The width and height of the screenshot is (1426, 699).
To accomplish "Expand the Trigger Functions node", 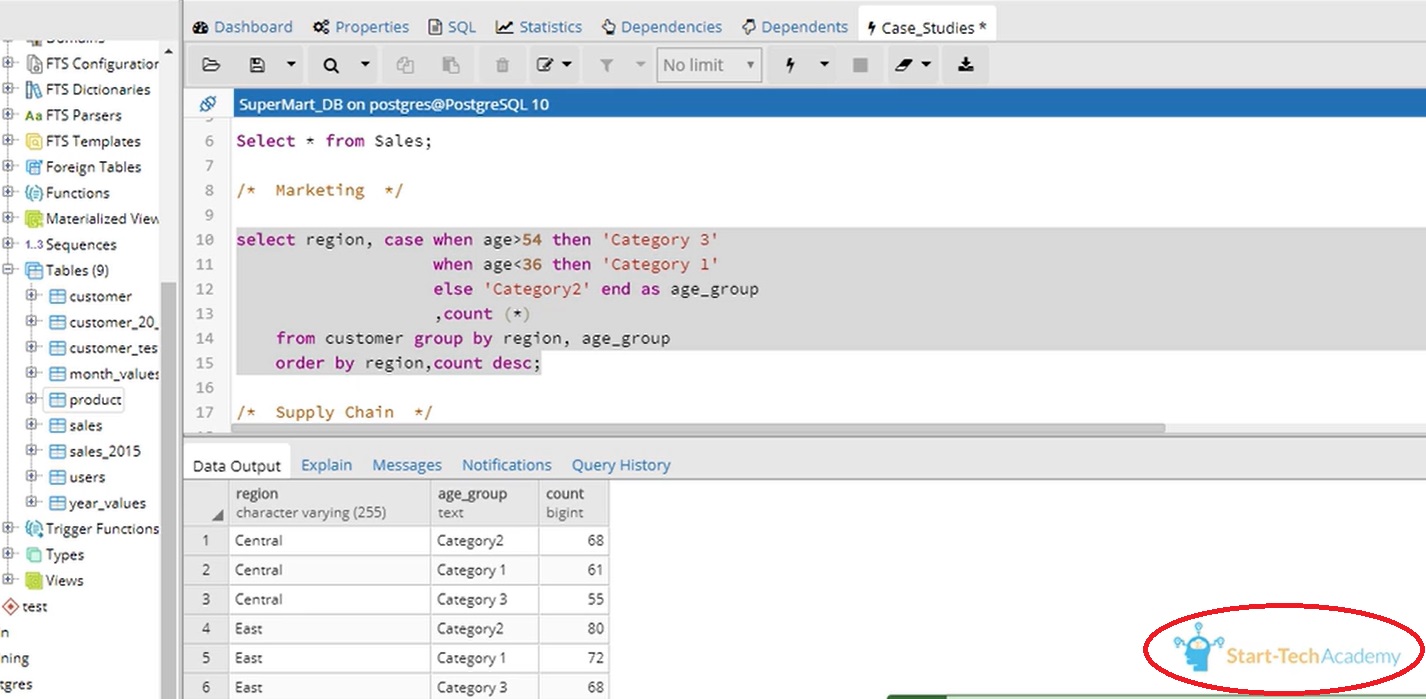I will tap(9, 528).
